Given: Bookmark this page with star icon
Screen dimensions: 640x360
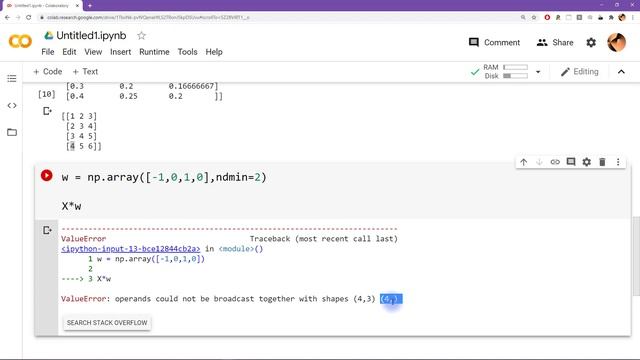Looking at the screenshot, I should click(534, 18).
